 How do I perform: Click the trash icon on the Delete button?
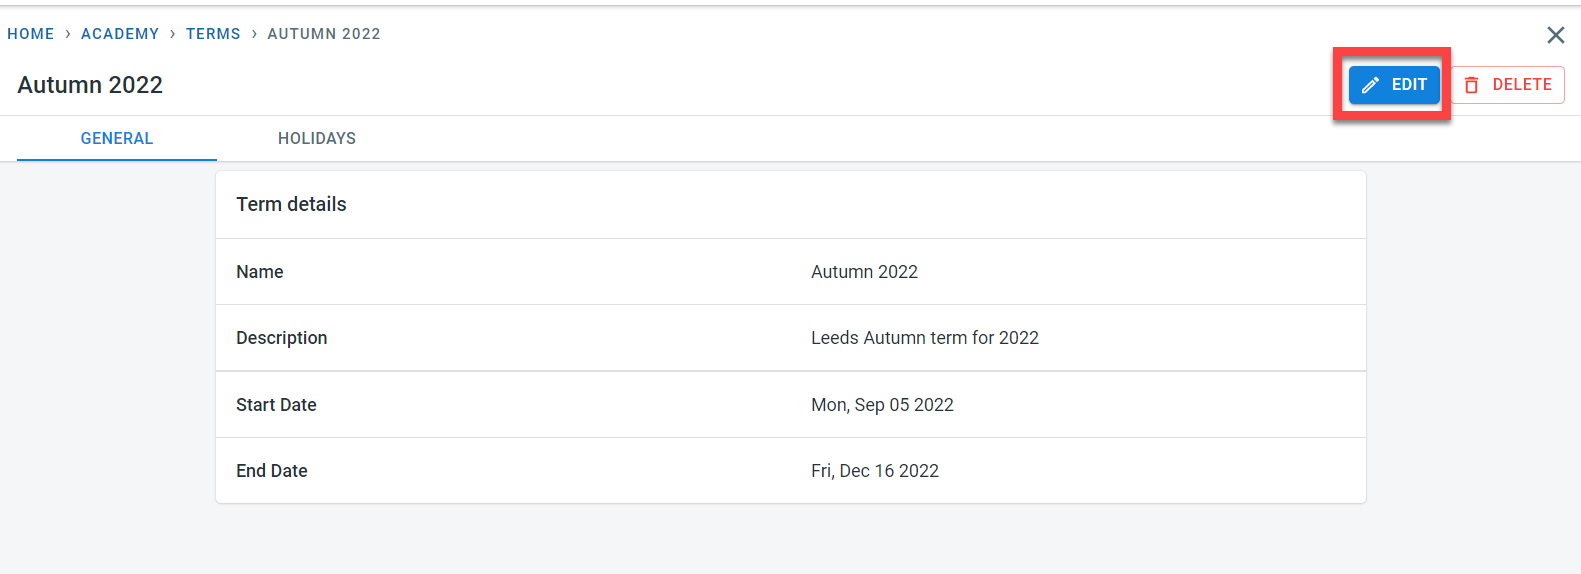(x=1472, y=85)
